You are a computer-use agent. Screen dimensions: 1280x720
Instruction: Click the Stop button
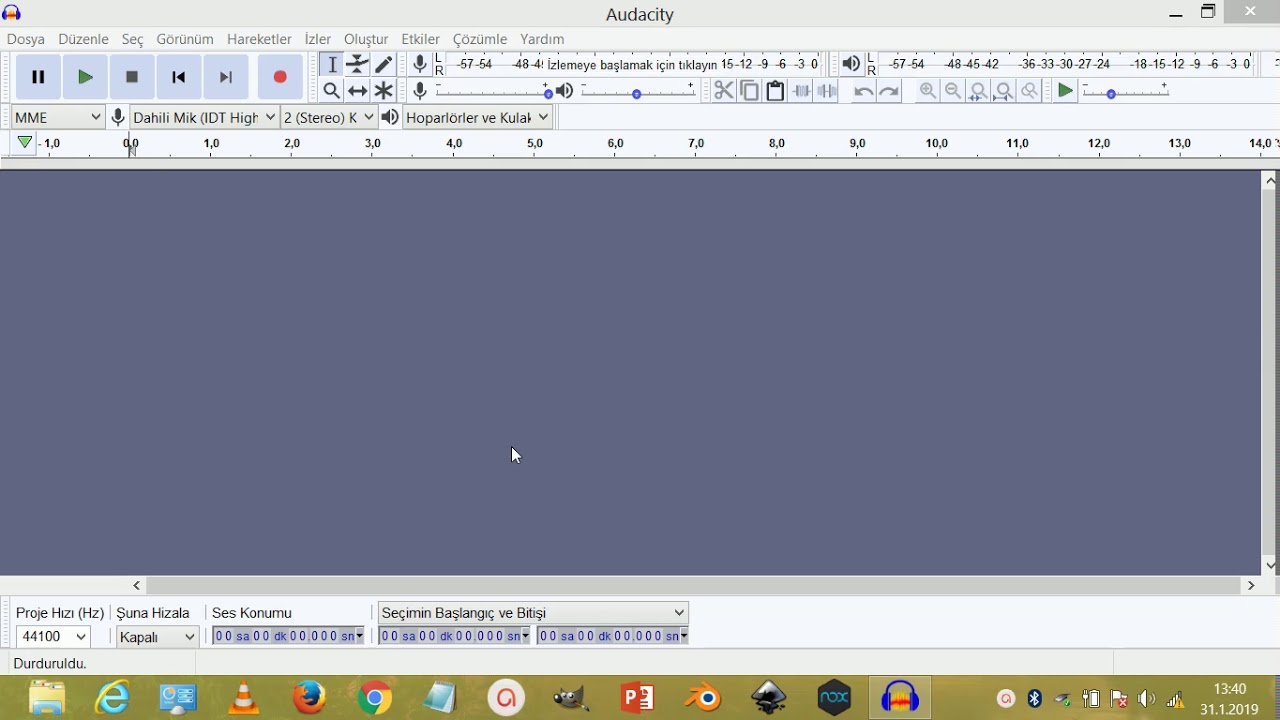(x=132, y=77)
